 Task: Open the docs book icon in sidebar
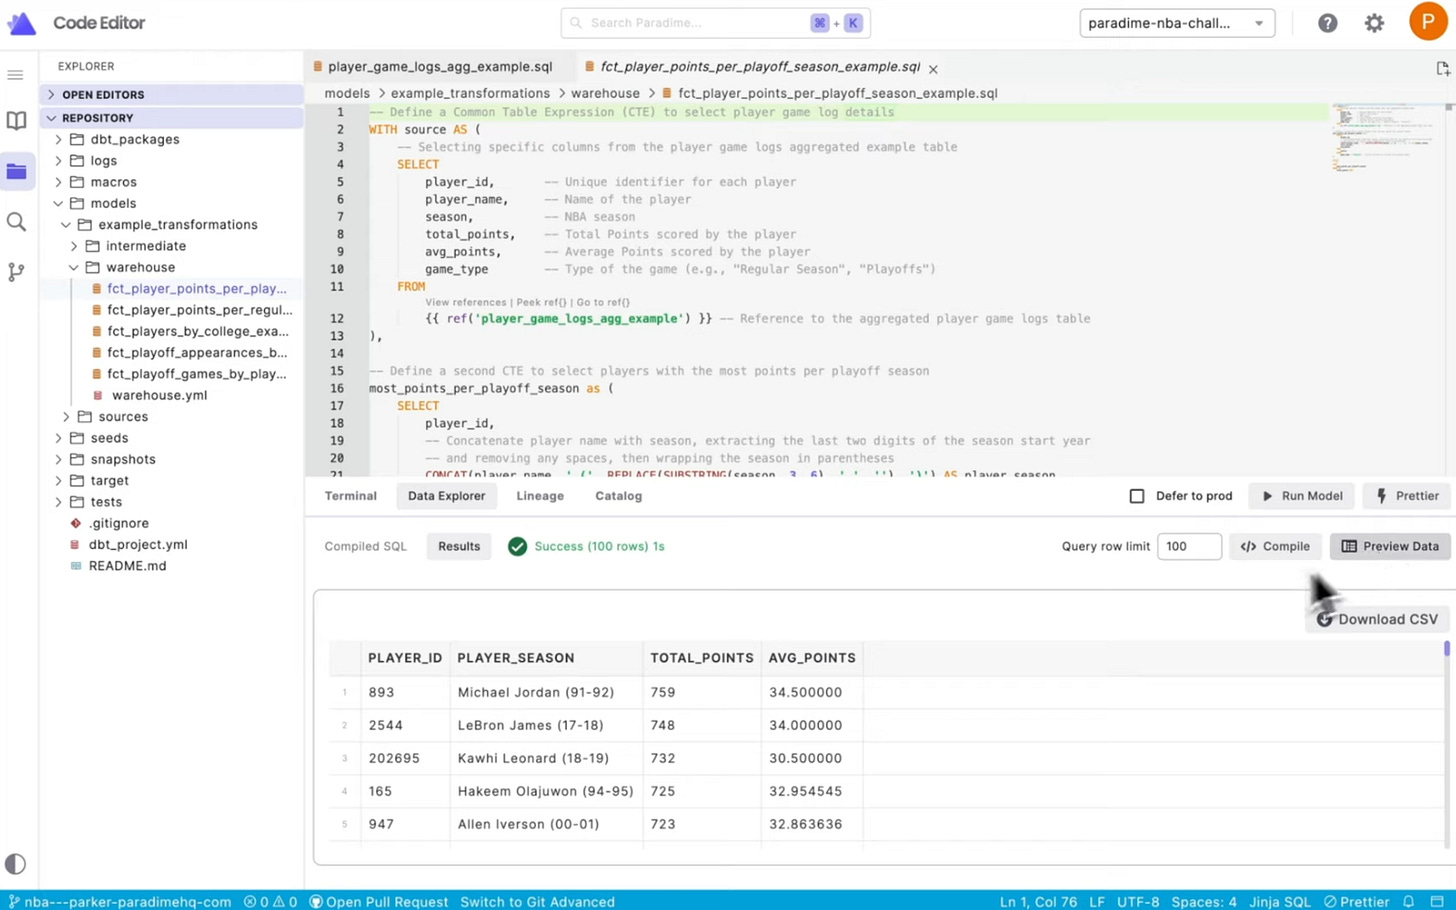16,121
